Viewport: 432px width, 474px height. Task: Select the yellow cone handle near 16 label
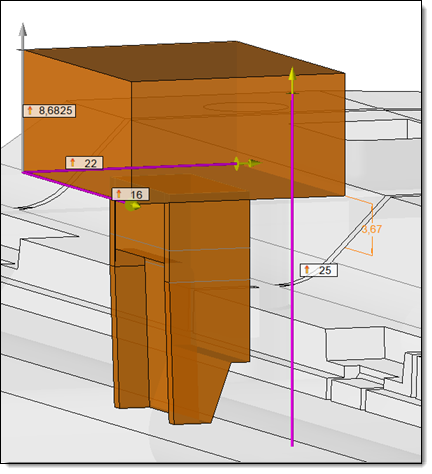tap(132, 206)
